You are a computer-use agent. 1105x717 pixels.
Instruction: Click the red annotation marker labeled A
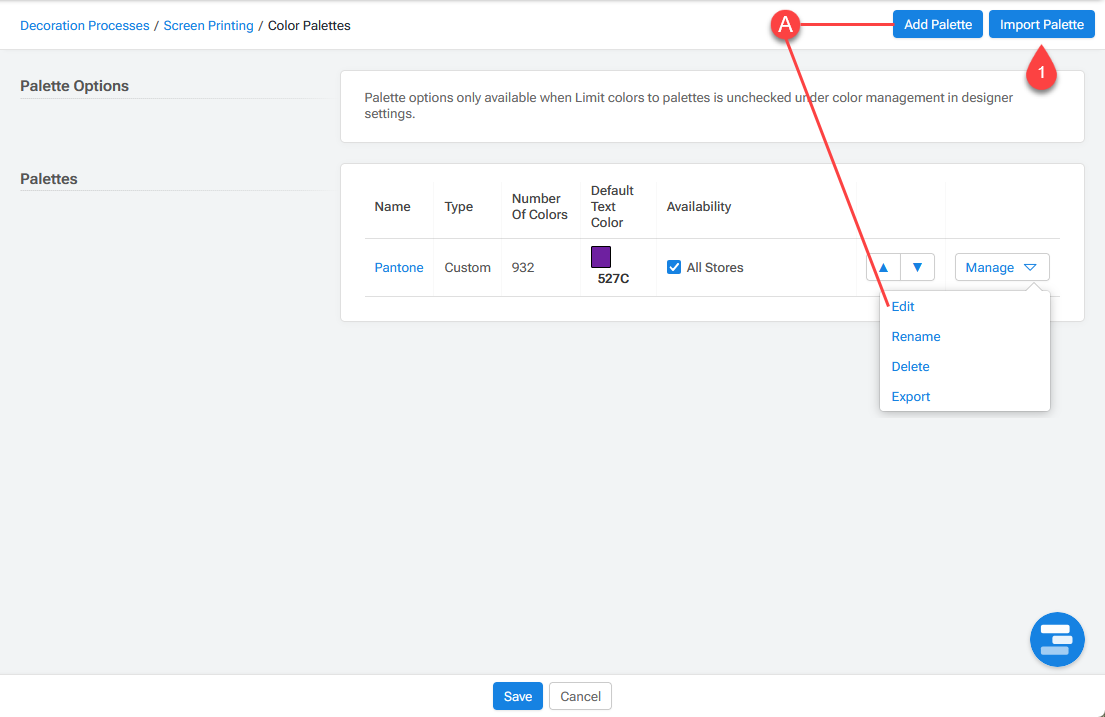[x=786, y=26]
